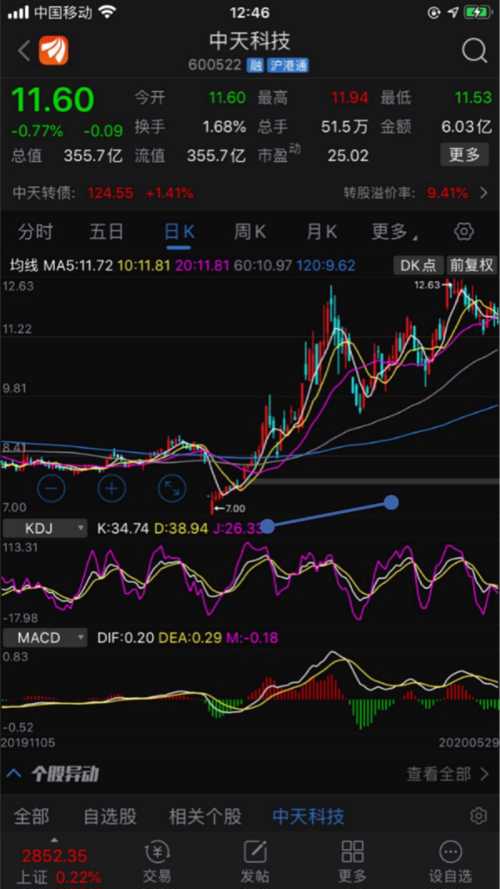The height and width of the screenshot is (889, 500).
Task: Tap 上证 index value 2852.35
Action: pos(54,856)
